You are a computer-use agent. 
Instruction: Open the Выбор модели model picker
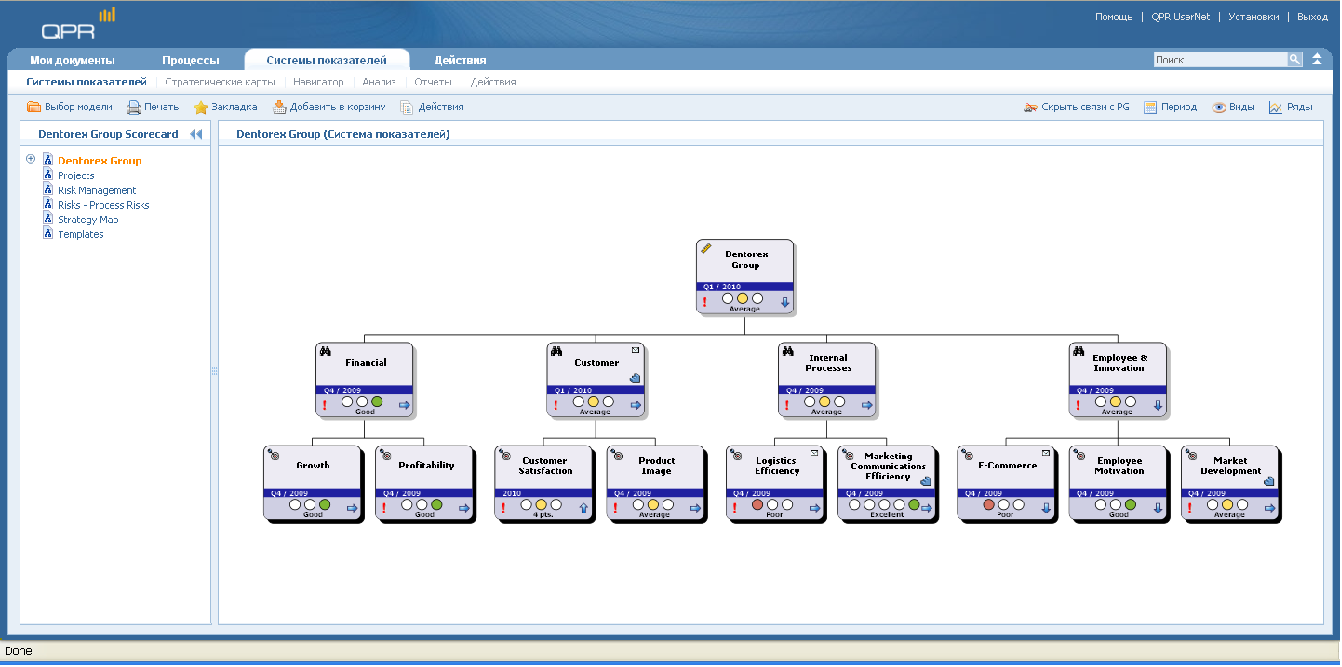[x=69, y=107]
